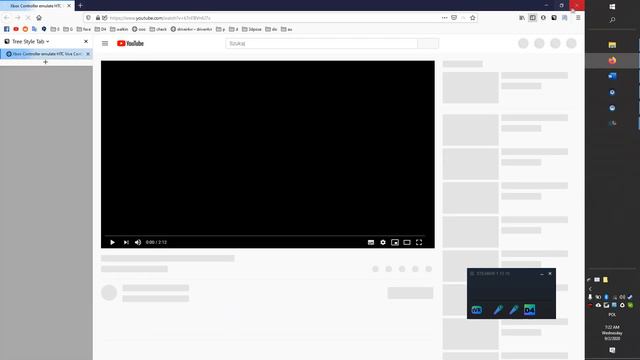Go to YouTube home via logo

[x=130, y=43]
